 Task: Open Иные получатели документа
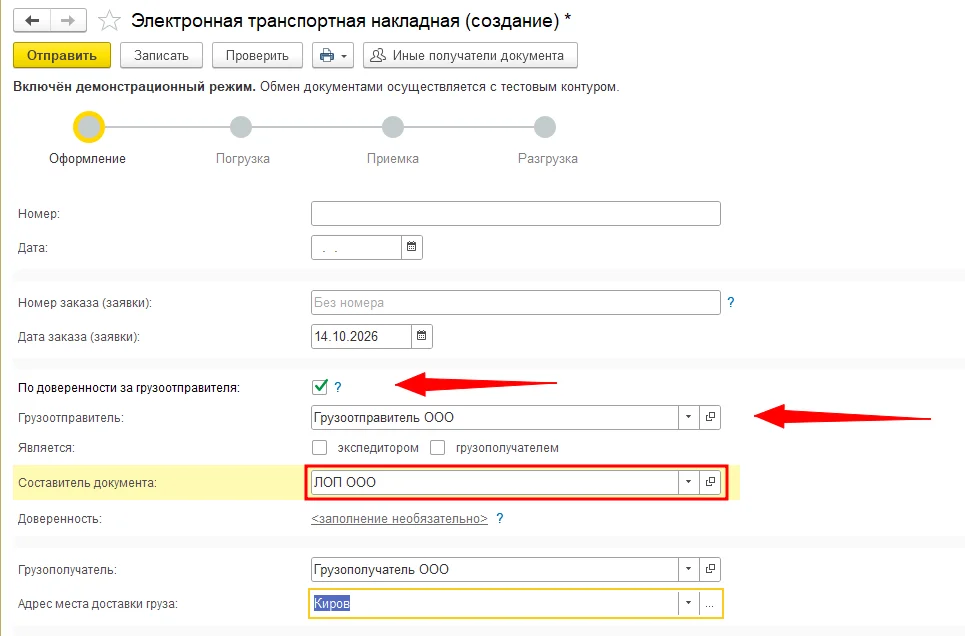point(470,55)
